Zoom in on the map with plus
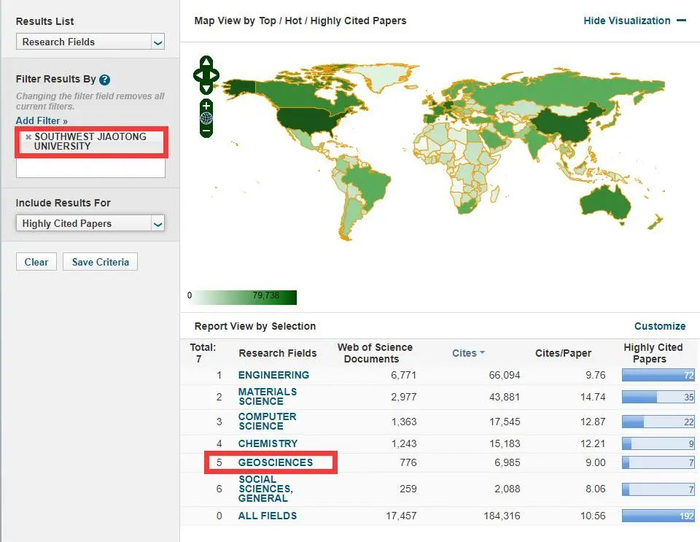The height and width of the screenshot is (542, 700). point(206,106)
